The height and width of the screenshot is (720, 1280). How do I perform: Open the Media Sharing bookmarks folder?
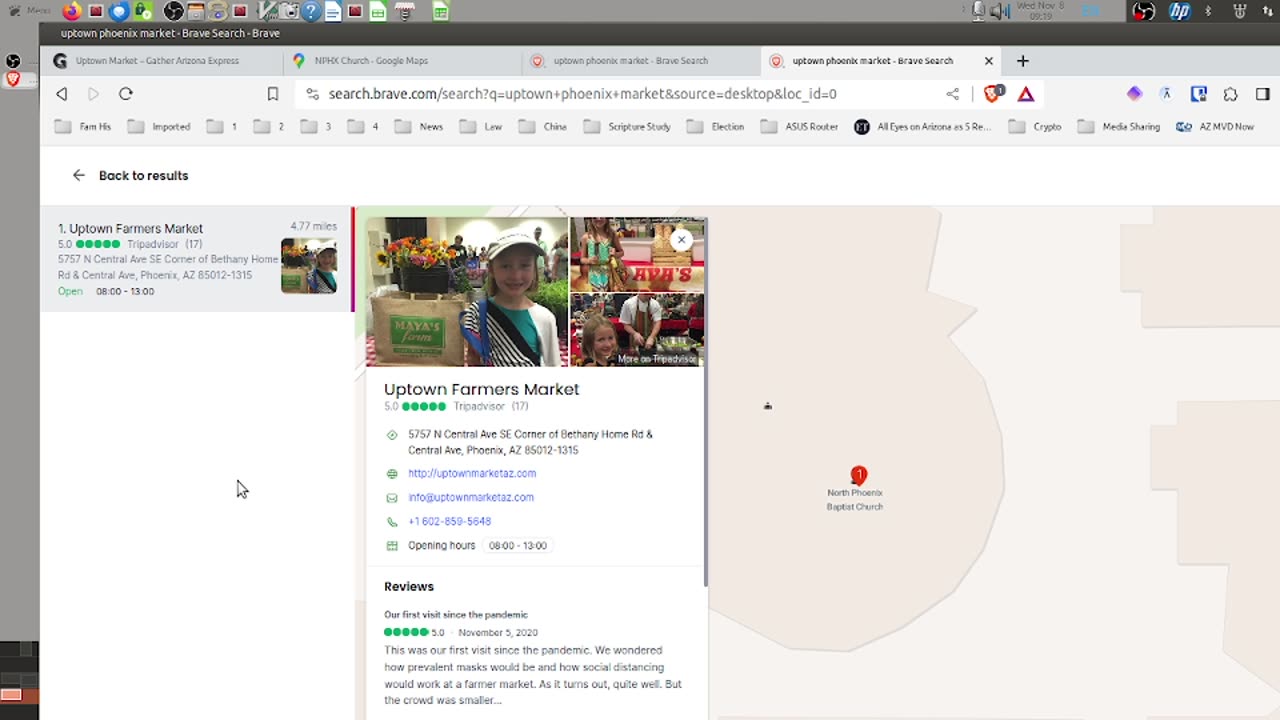pos(1119,127)
